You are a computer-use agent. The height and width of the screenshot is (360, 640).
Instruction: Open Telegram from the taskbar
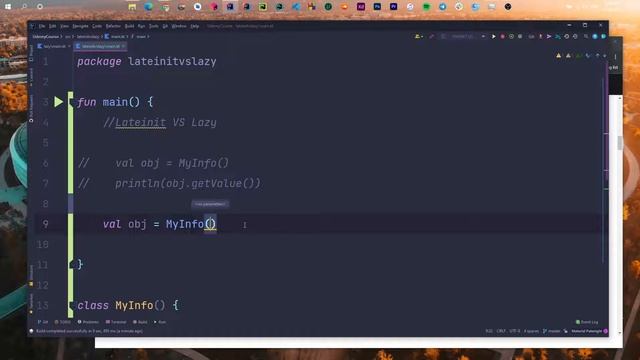[442, 7]
